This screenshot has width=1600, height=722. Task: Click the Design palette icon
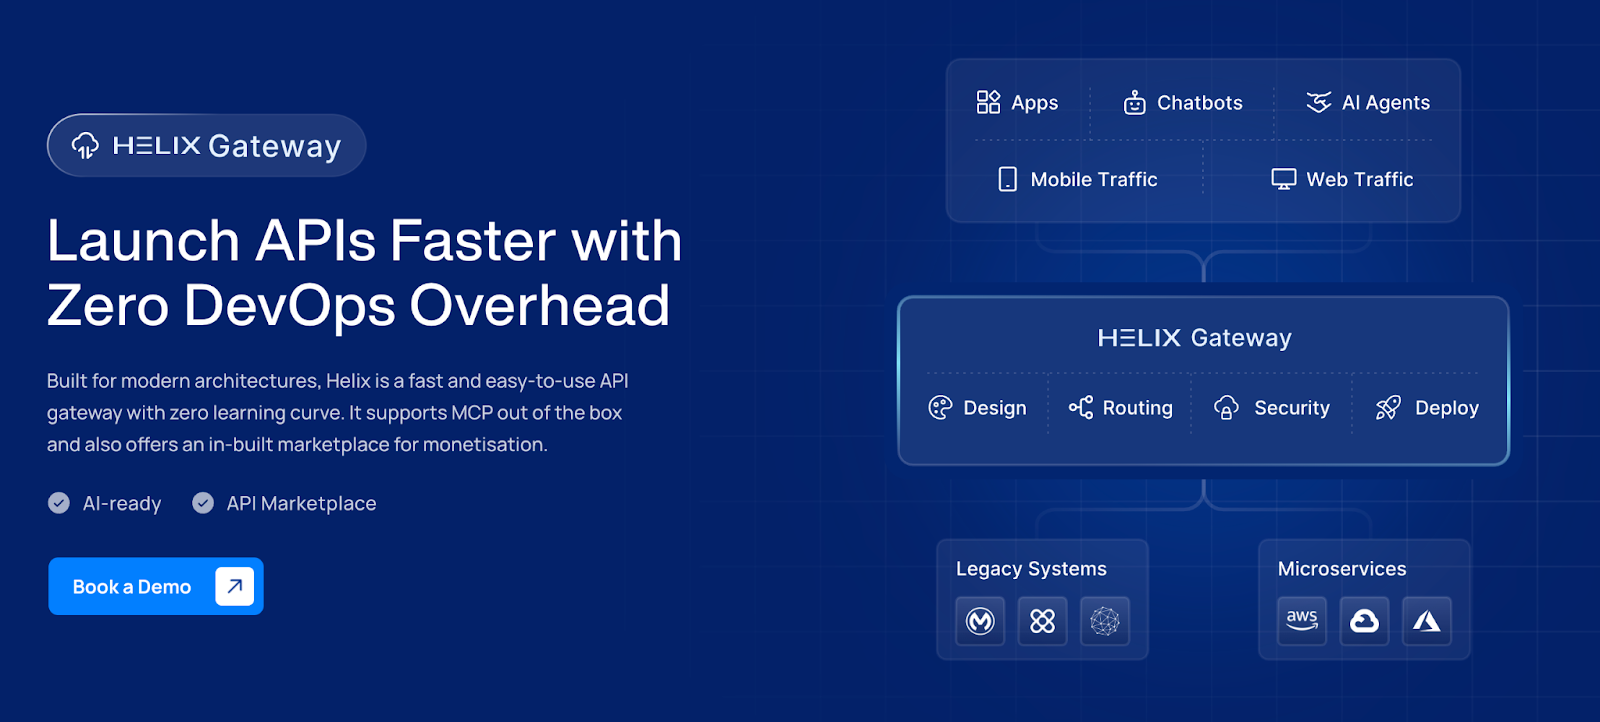click(940, 407)
